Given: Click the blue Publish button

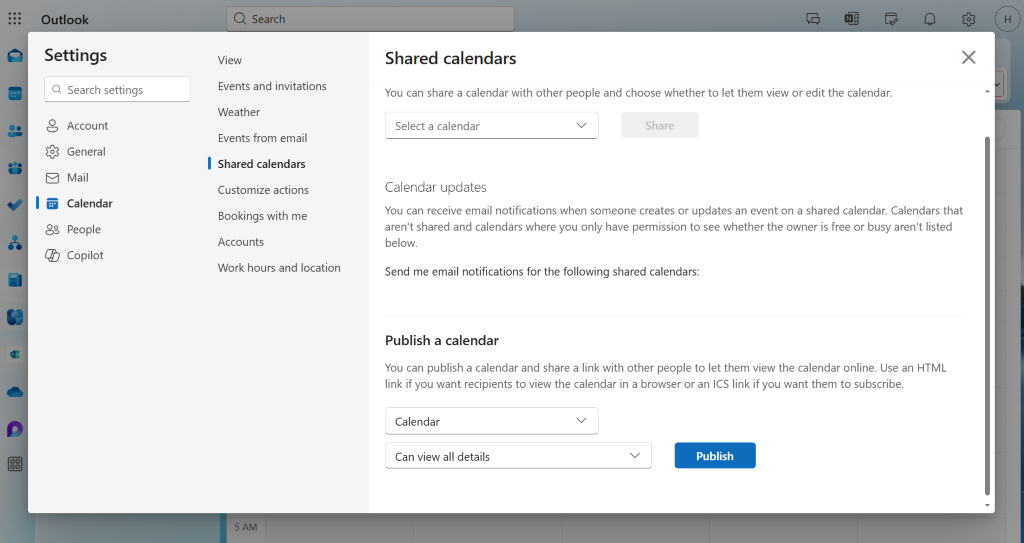Looking at the screenshot, I should point(715,456).
